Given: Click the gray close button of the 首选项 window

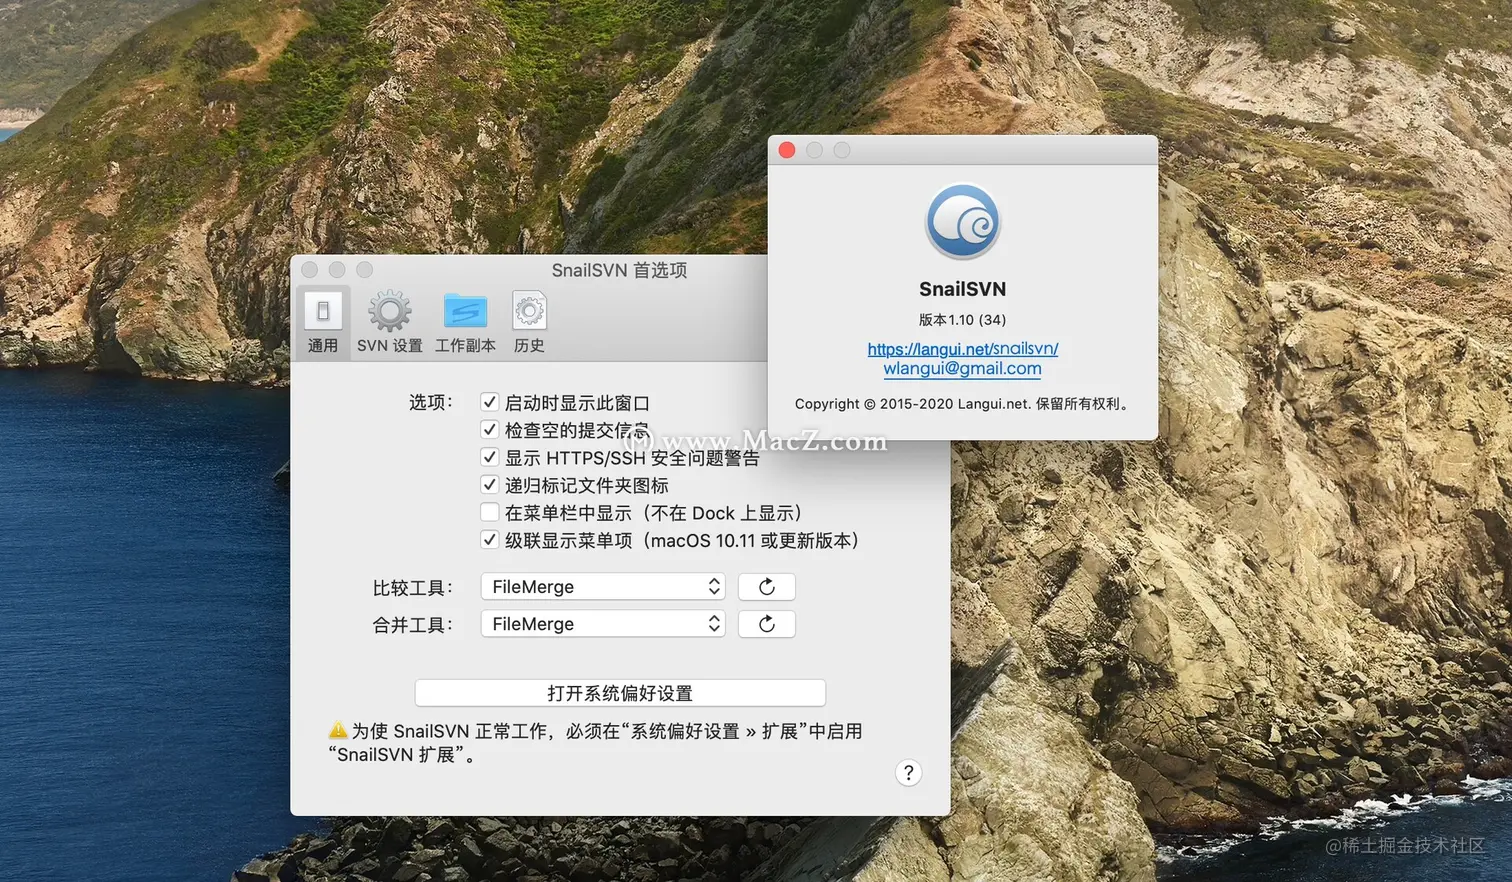Looking at the screenshot, I should pos(309,270).
